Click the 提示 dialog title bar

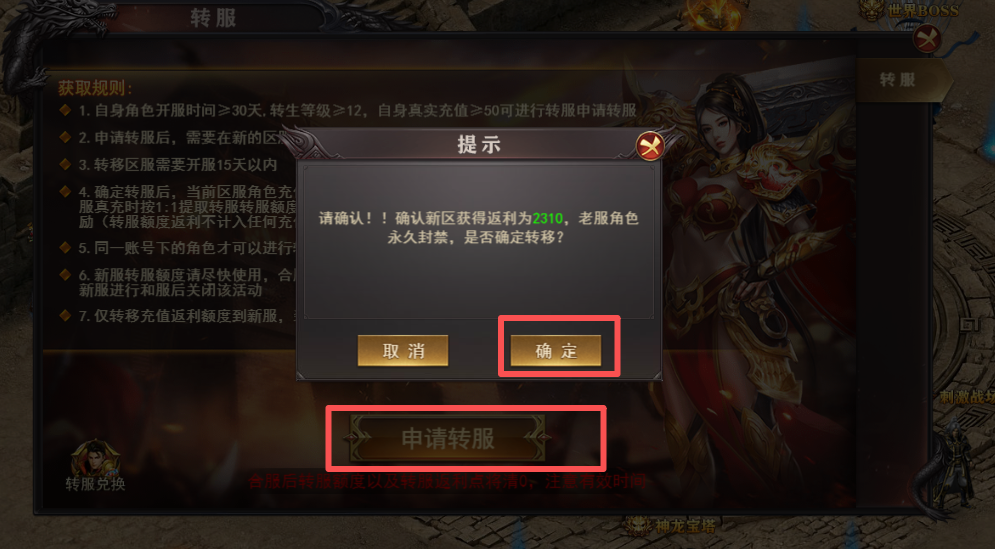tap(479, 145)
